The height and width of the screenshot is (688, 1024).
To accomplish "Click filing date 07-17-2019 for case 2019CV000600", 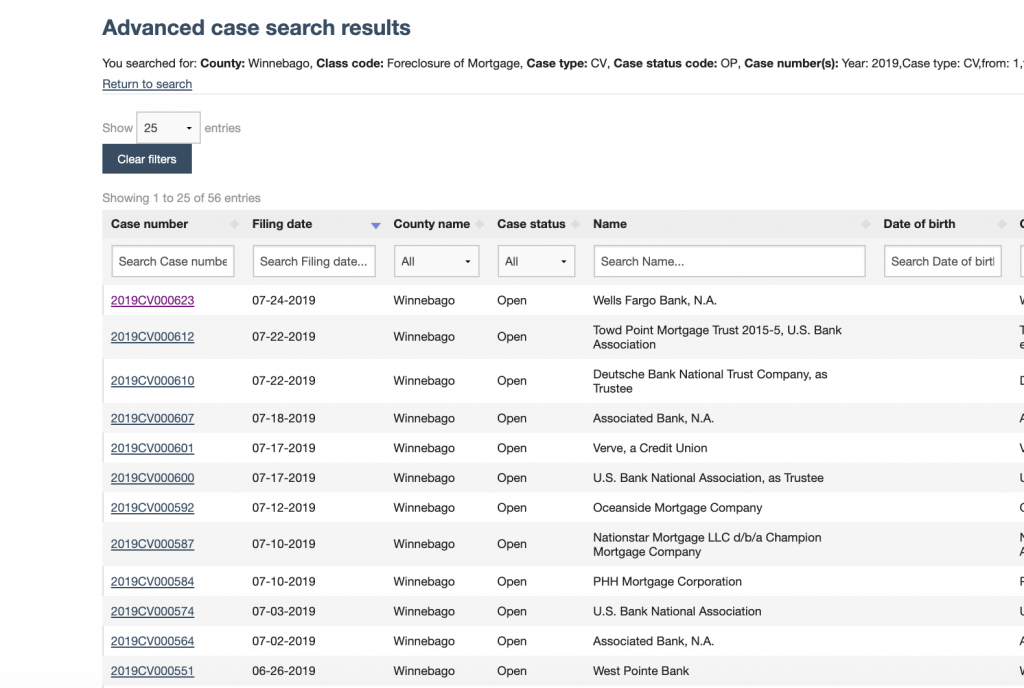I will pyautogui.click(x=283, y=478).
